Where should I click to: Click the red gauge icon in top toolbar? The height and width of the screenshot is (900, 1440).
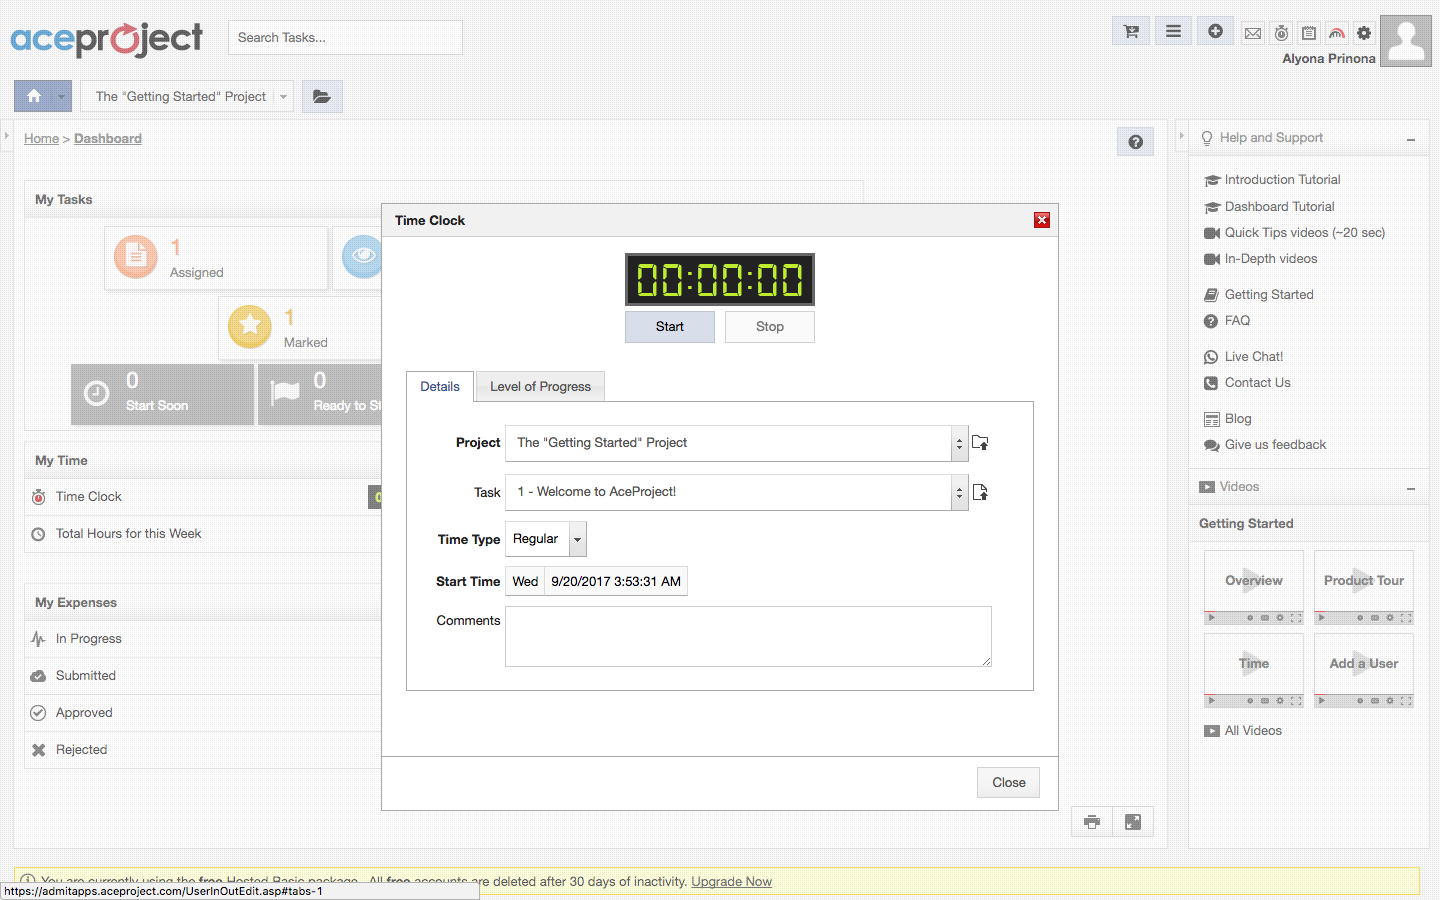(x=1337, y=33)
